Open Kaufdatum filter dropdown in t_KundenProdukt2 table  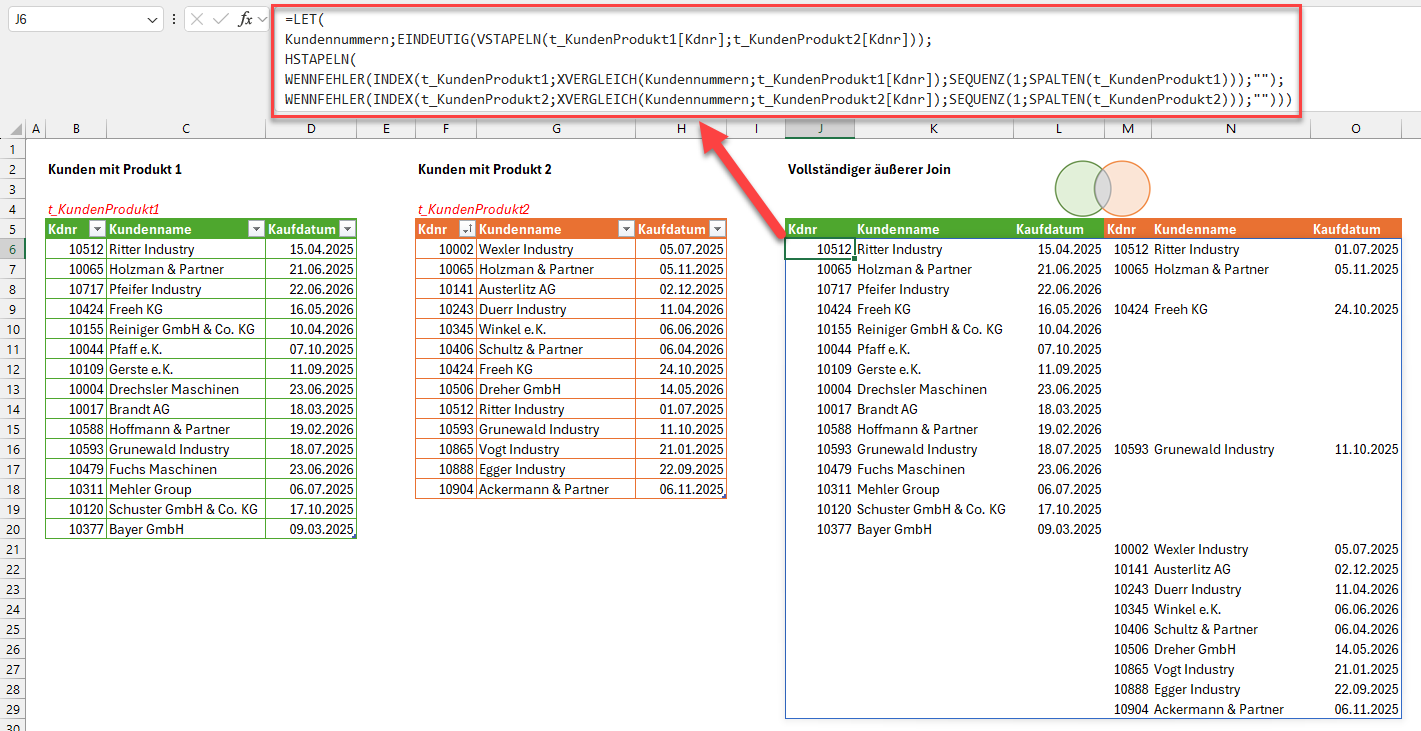tap(717, 229)
